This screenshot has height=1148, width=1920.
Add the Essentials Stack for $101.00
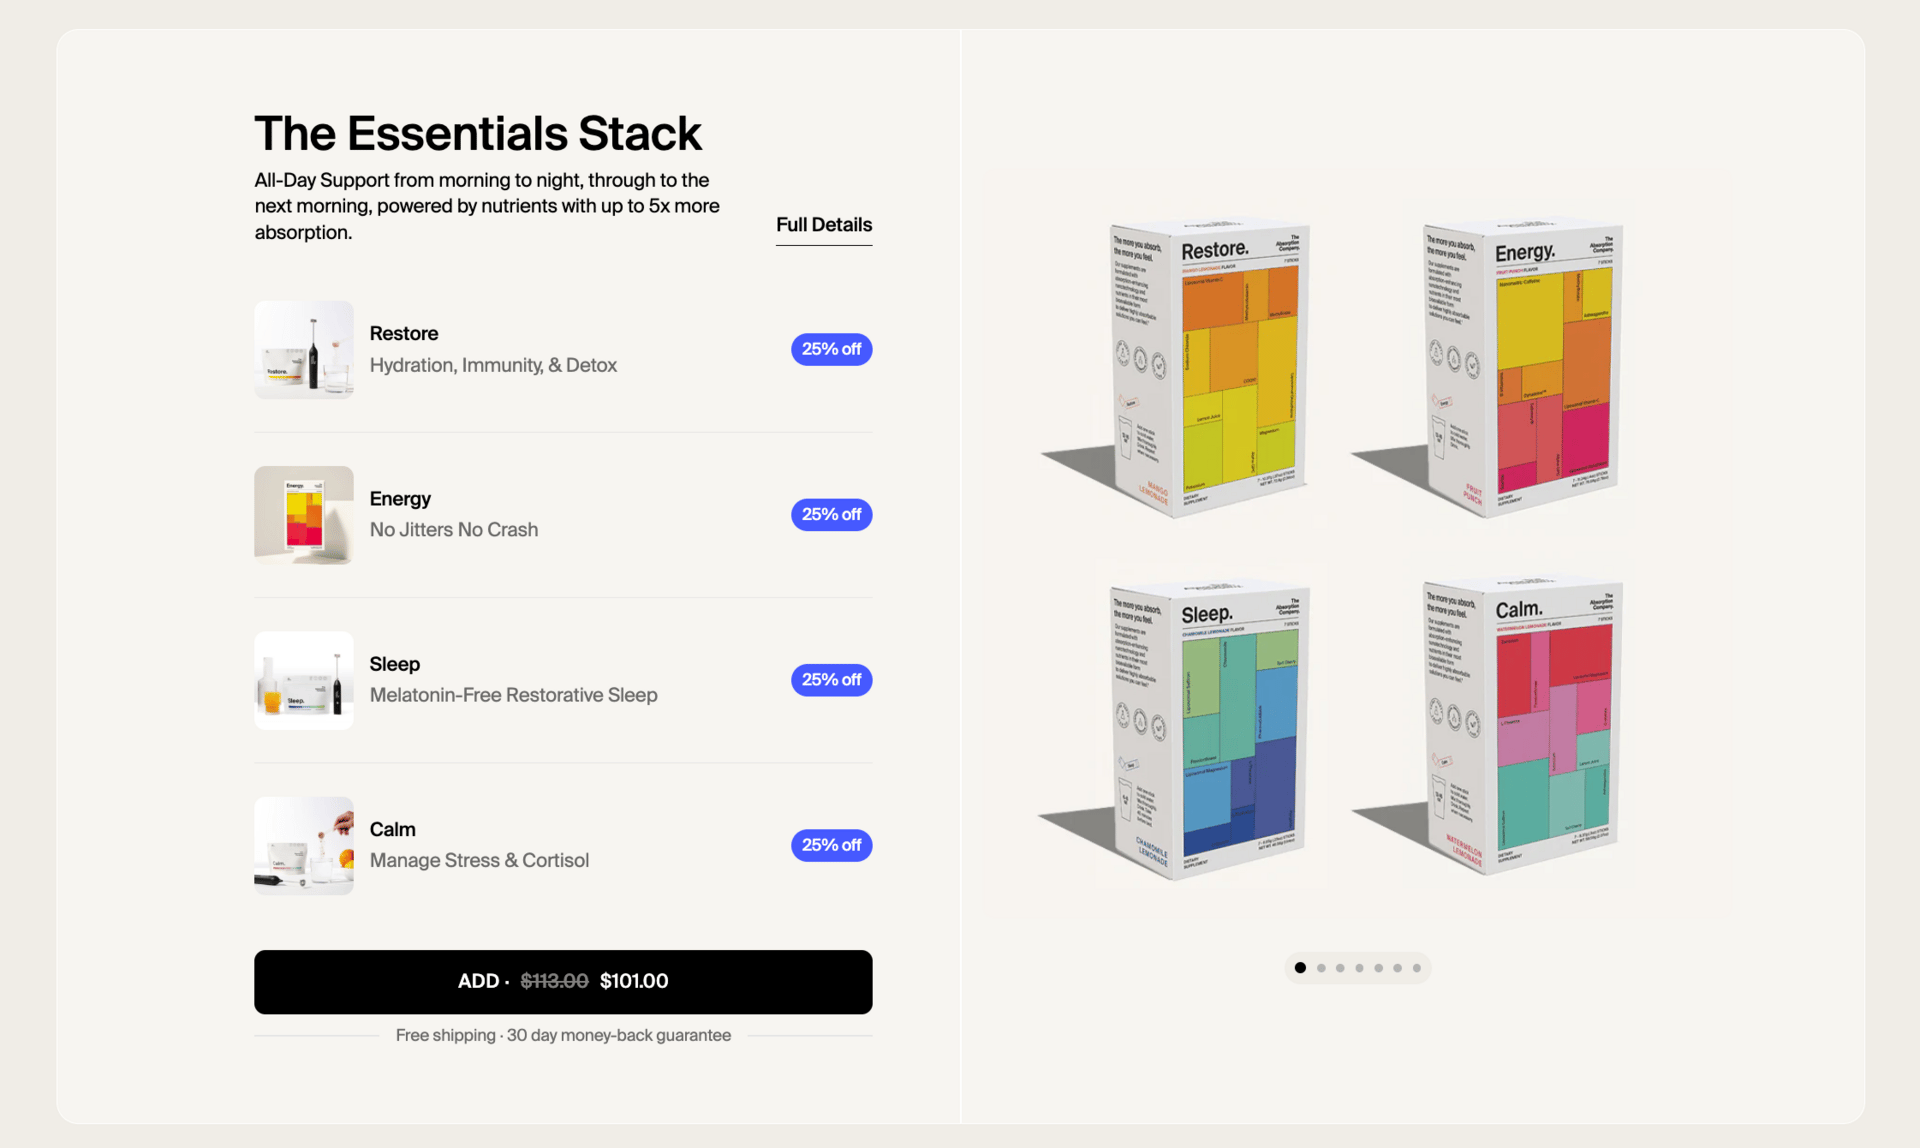(563, 981)
